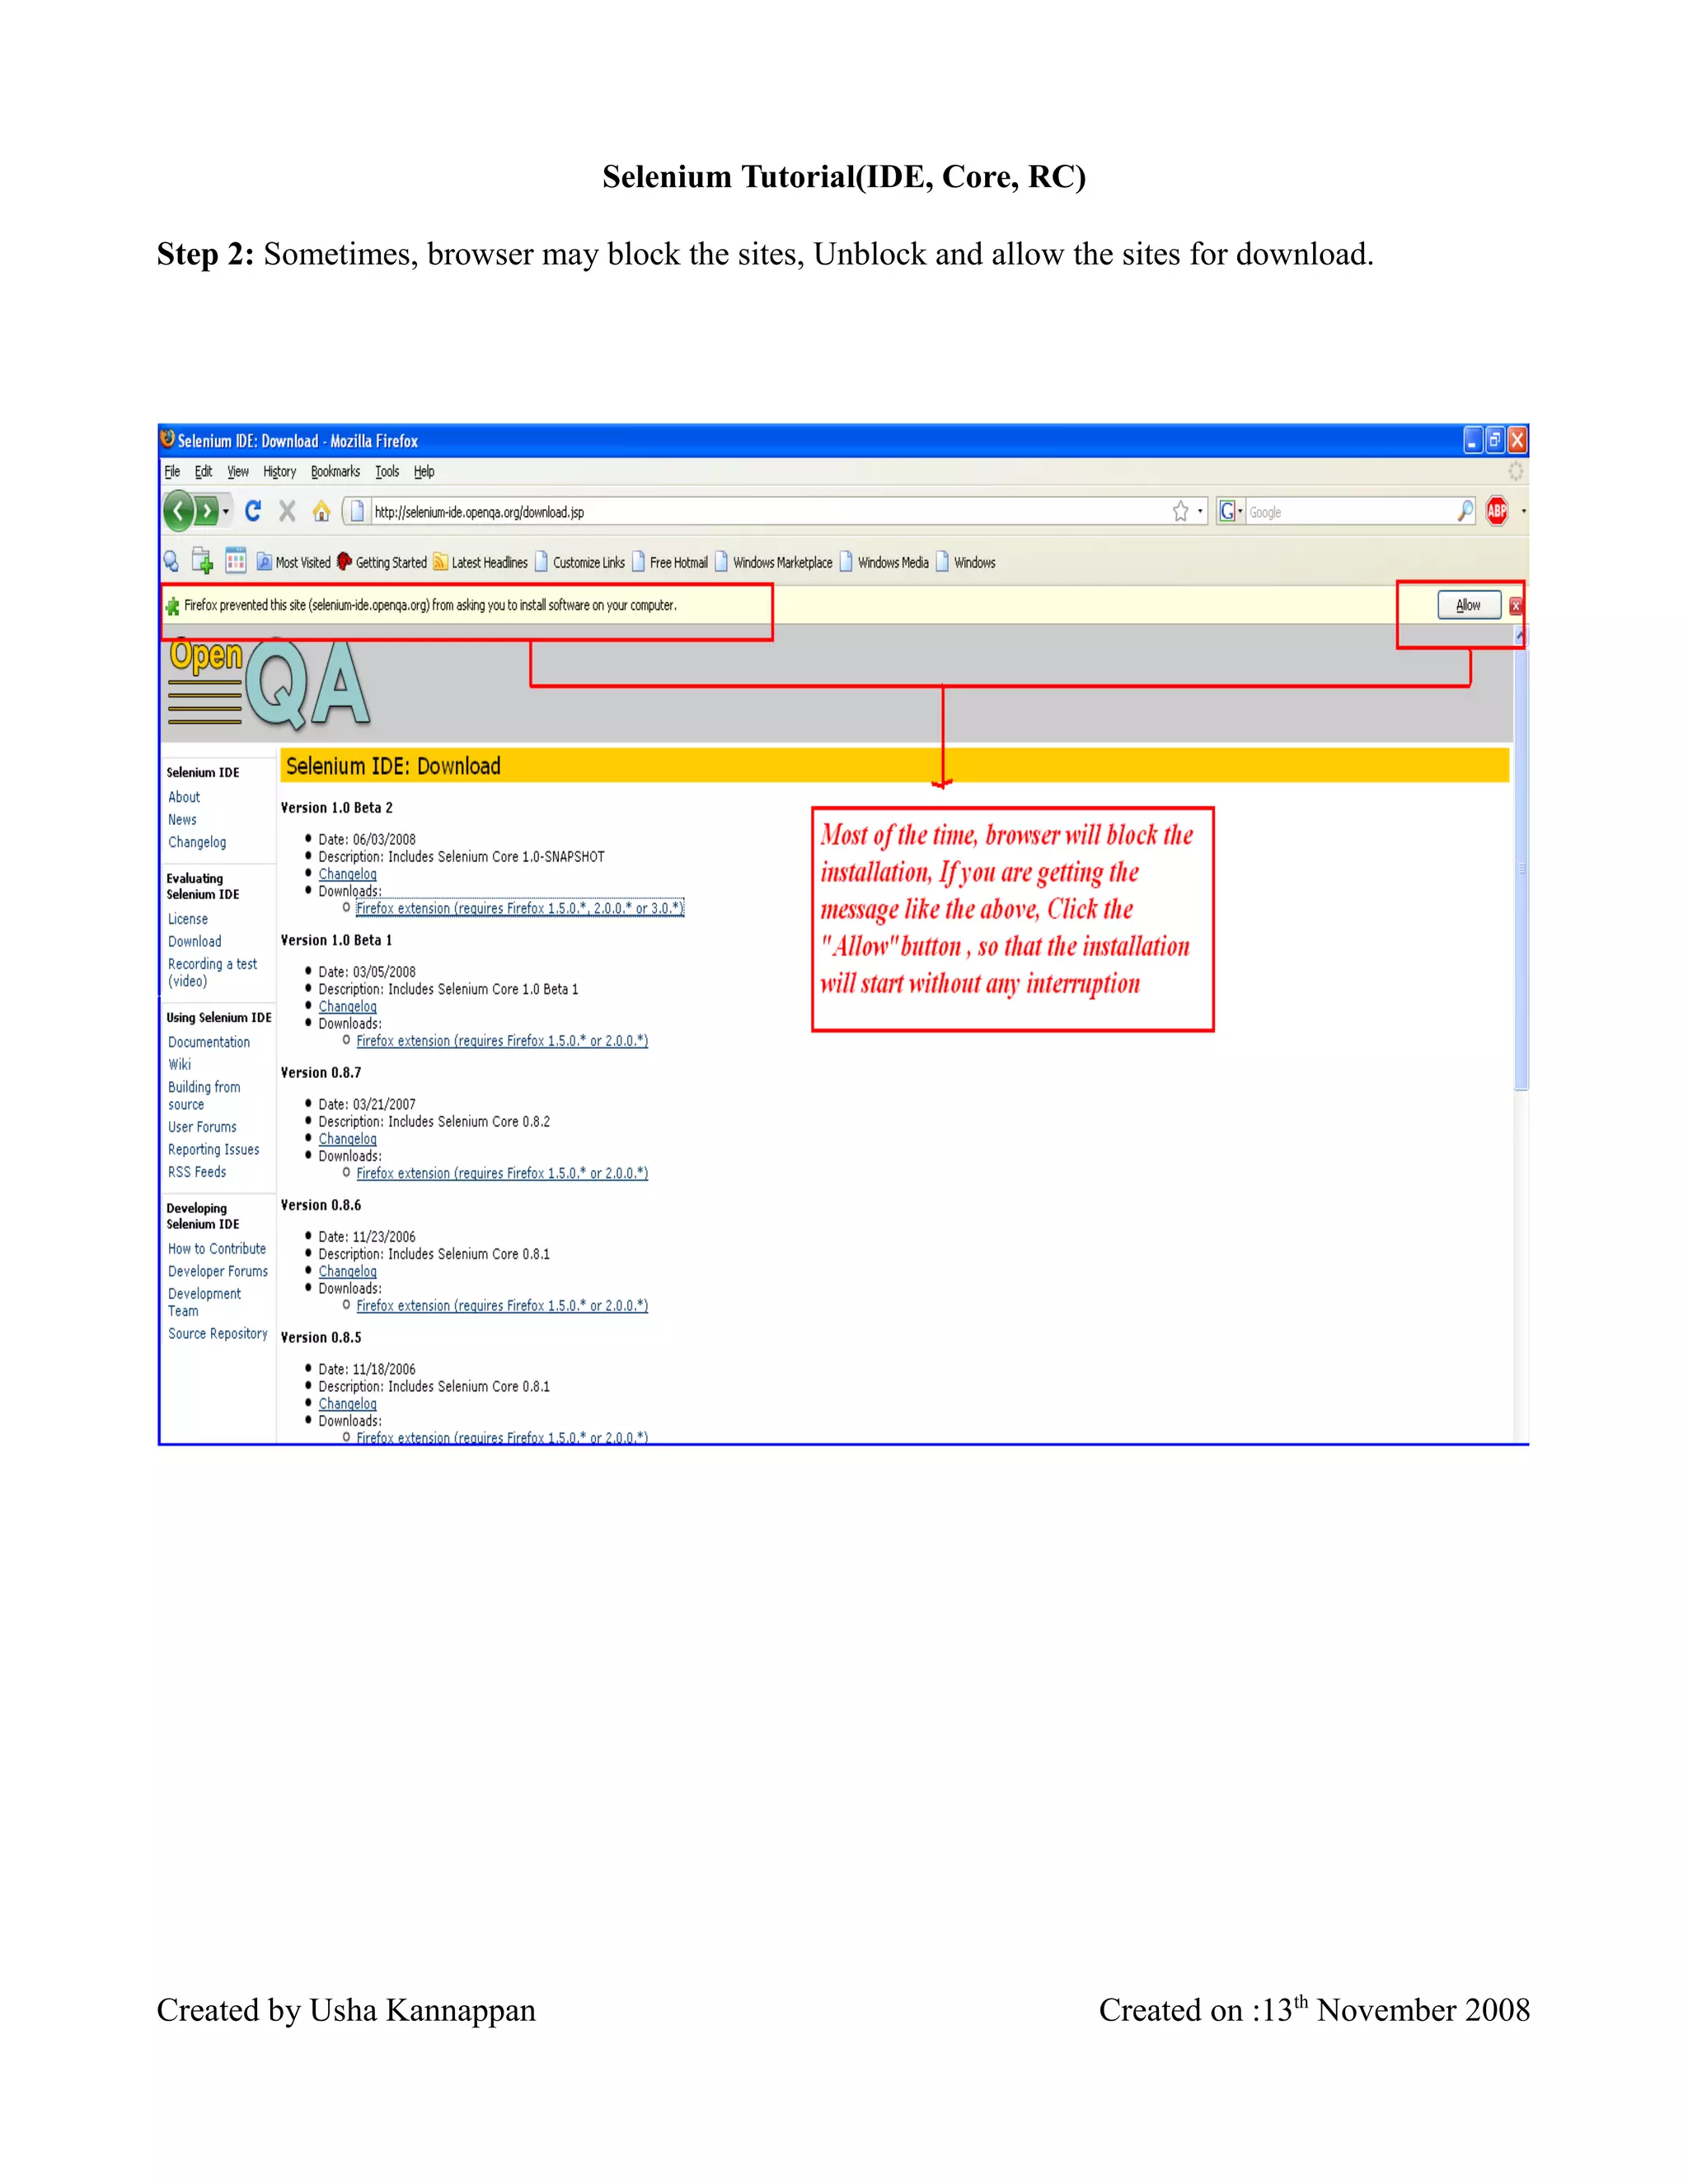
Task: Click the Stop loading X icon
Action: (x=287, y=511)
